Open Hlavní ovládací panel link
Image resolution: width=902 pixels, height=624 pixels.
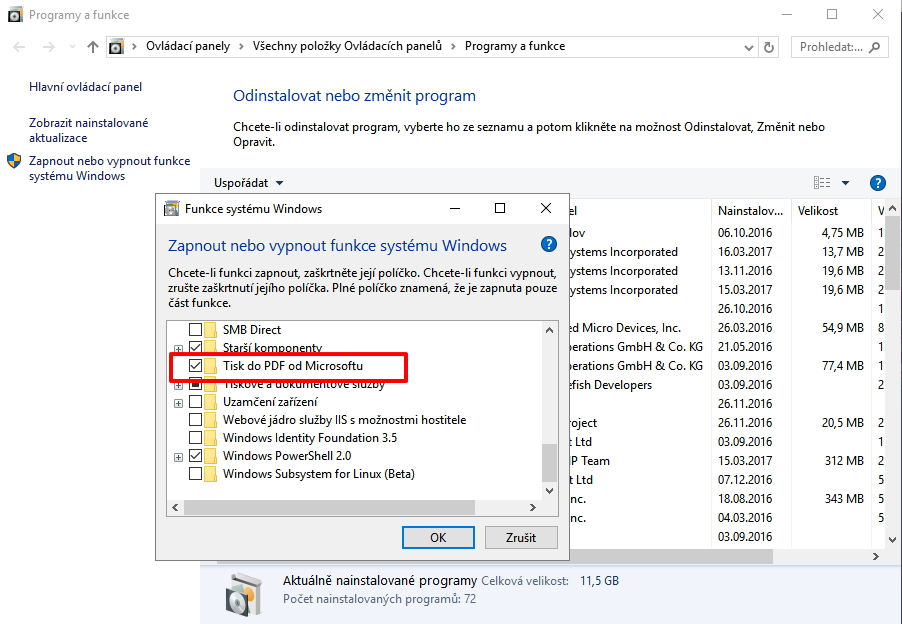pyautogui.click(x=85, y=87)
